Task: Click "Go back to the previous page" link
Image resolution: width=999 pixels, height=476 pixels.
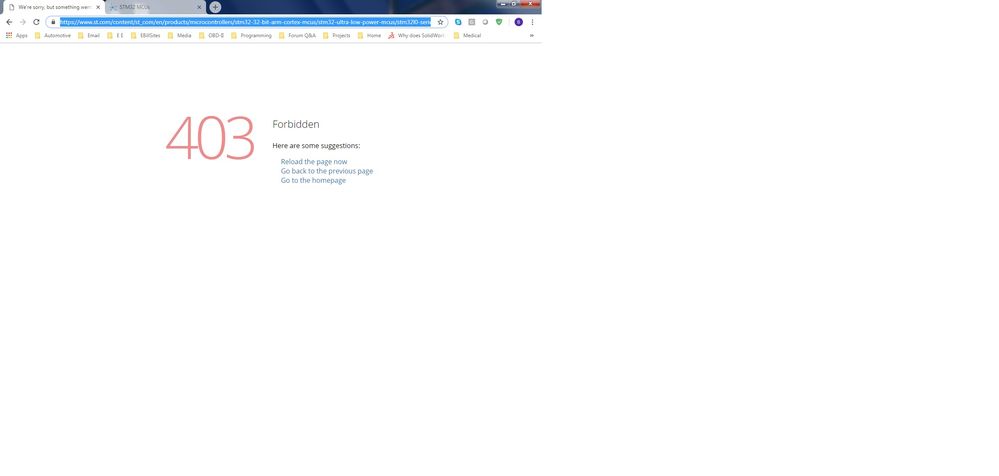Action: [327, 171]
